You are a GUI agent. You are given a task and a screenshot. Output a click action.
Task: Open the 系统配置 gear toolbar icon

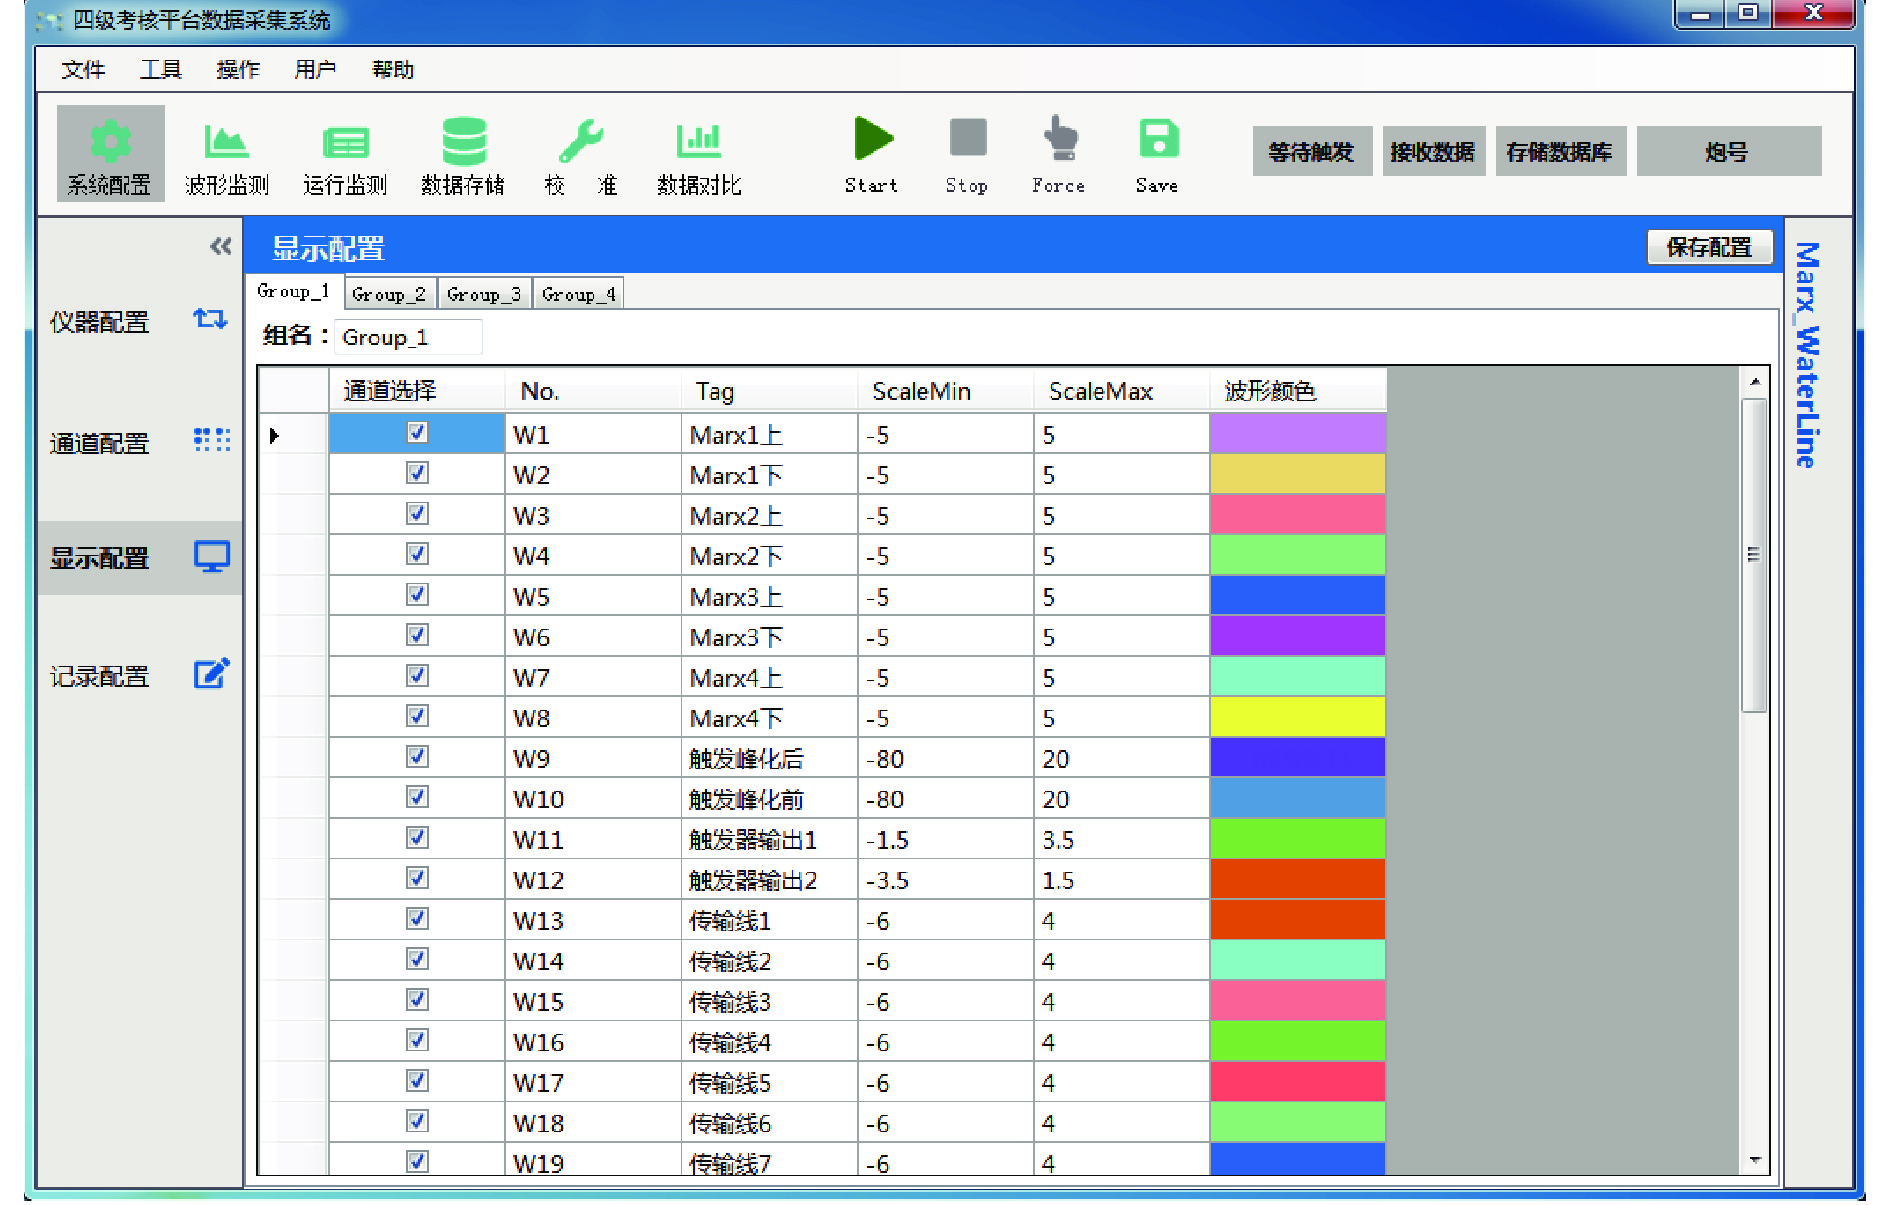point(110,152)
